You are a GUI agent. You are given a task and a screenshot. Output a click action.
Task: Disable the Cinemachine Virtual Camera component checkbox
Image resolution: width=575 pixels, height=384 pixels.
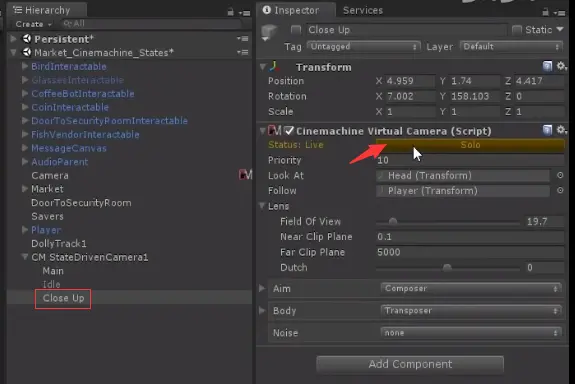click(289, 130)
